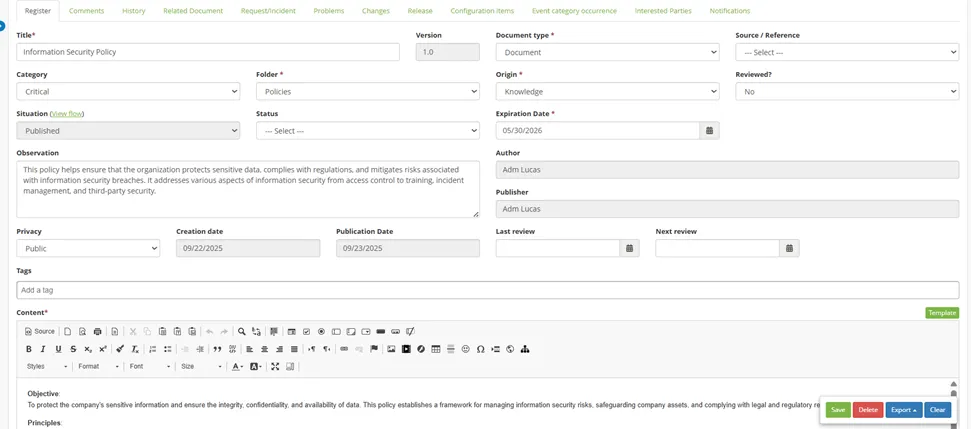Open the Category dropdown showing Critical
The height and width of the screenshot is (429, 971).
point(128,92)
